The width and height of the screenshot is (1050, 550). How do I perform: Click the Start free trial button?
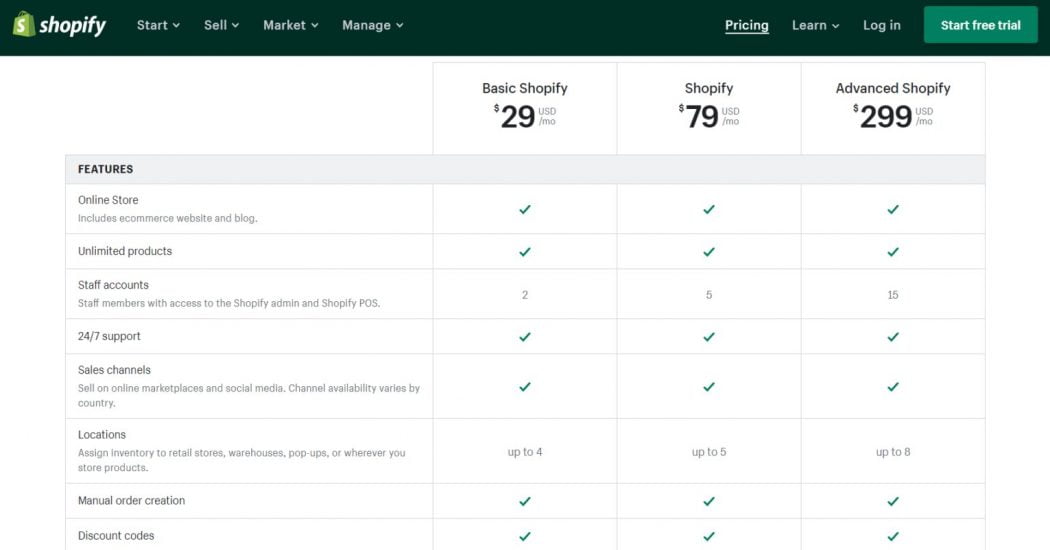[980, 25]
